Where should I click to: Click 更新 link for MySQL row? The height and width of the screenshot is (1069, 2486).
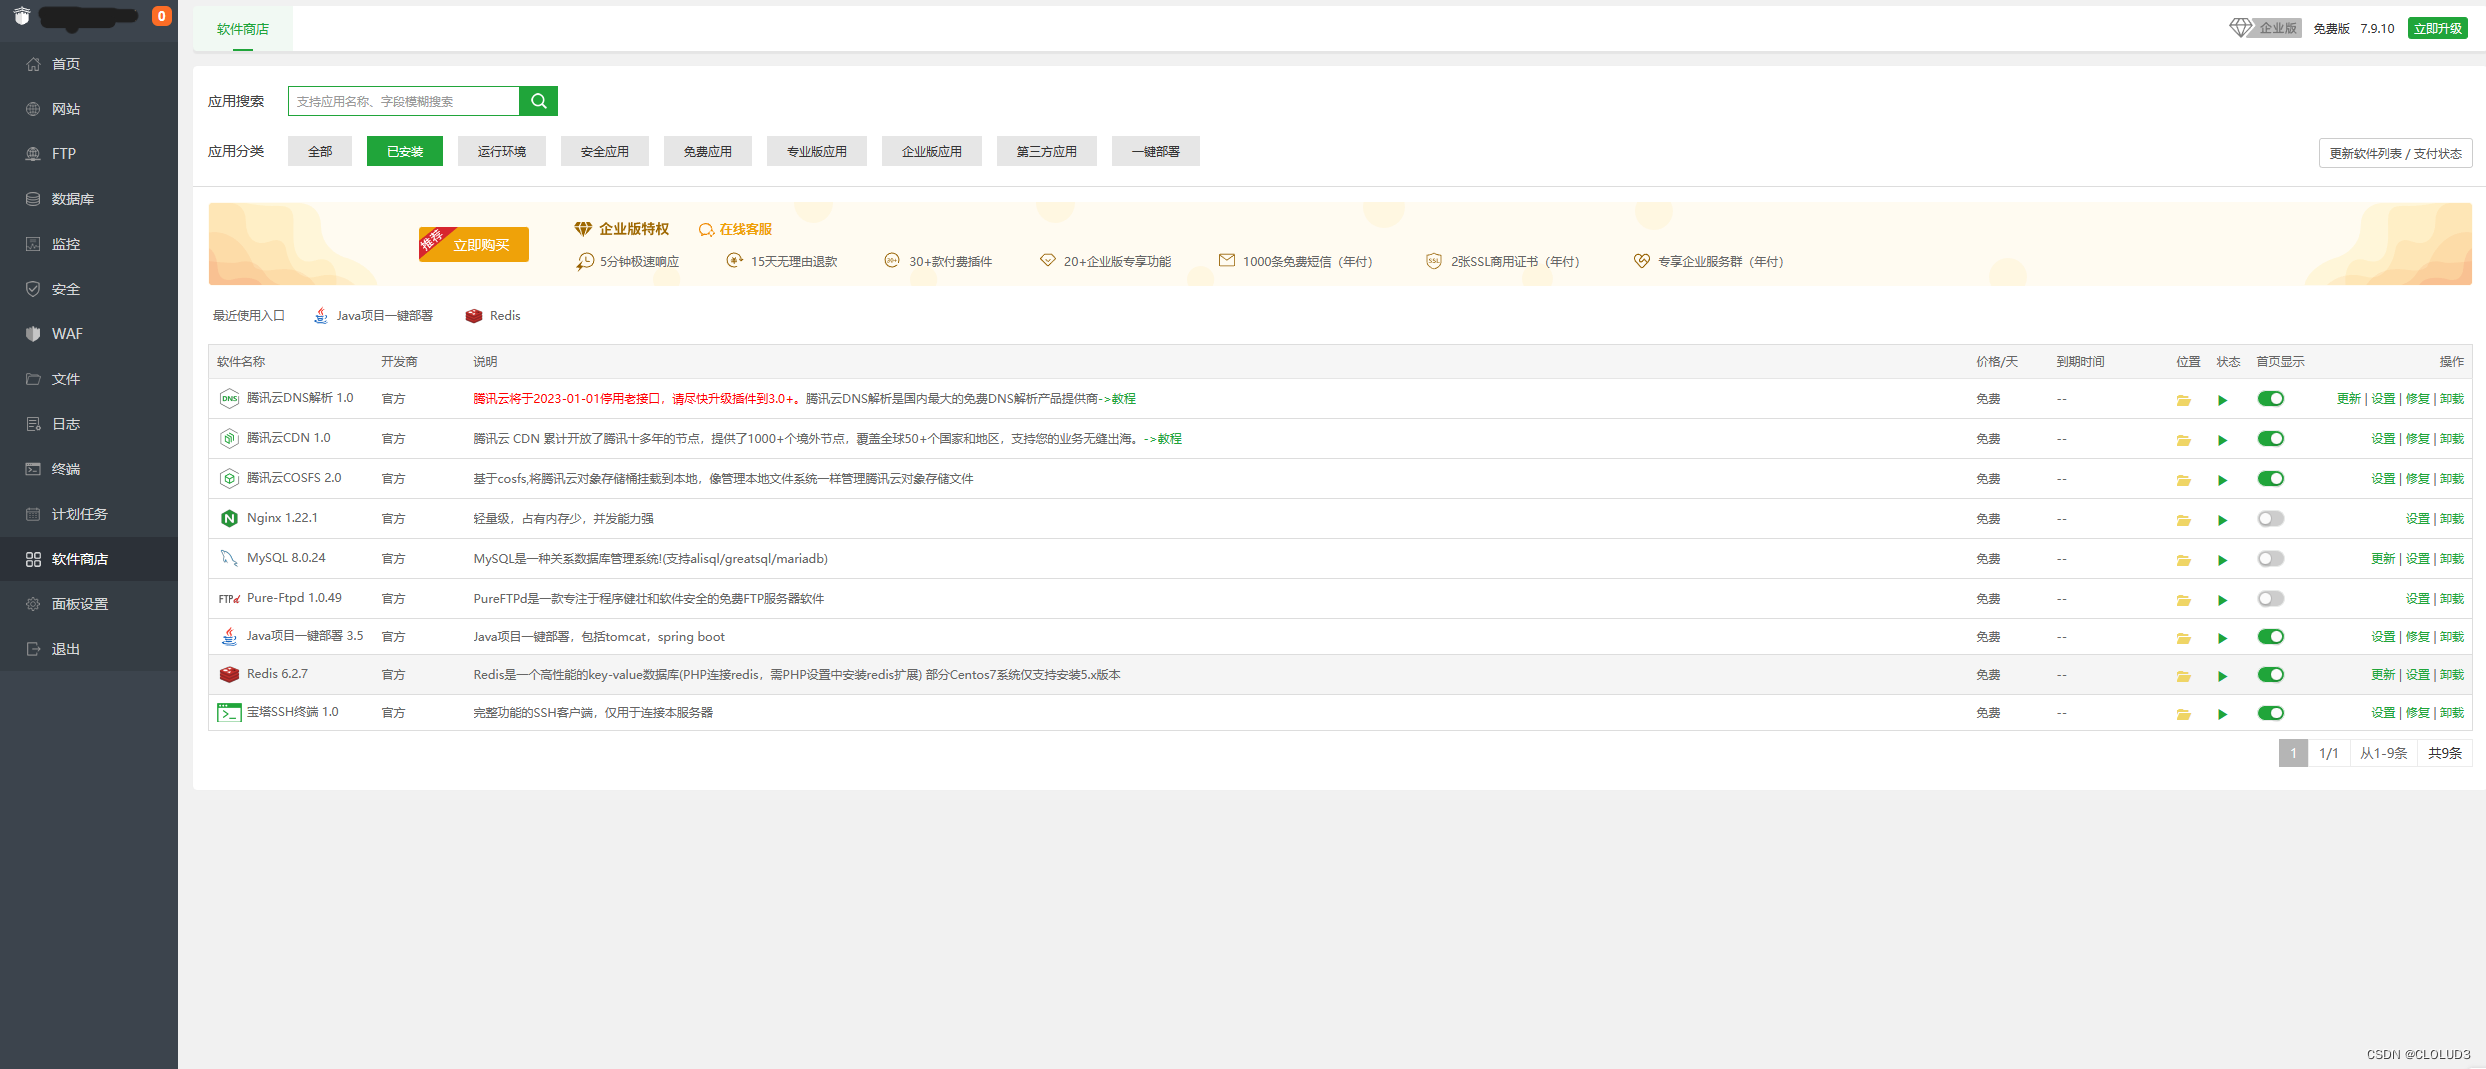2383,559
